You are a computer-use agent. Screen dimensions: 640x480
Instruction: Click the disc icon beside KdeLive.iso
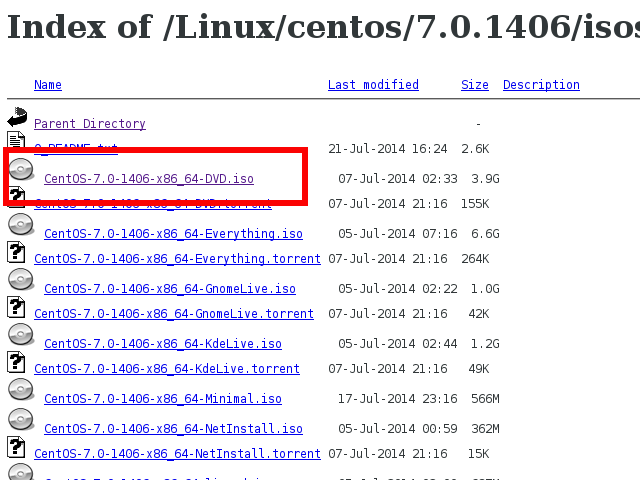point(20,335)
